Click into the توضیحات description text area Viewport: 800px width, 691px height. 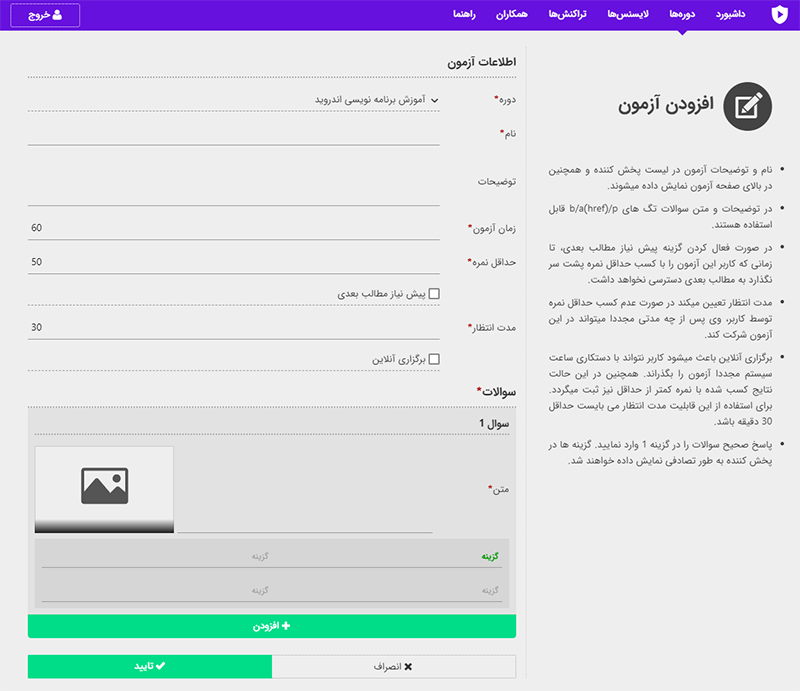[234, 181]
